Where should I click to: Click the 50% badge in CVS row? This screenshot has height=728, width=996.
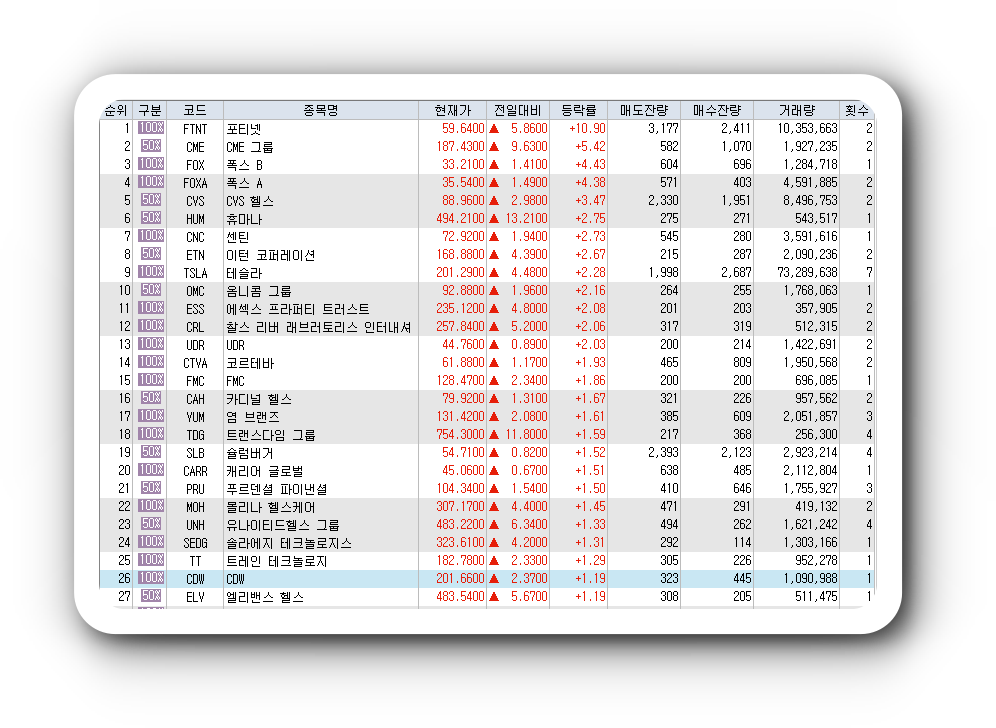[151, 199]
